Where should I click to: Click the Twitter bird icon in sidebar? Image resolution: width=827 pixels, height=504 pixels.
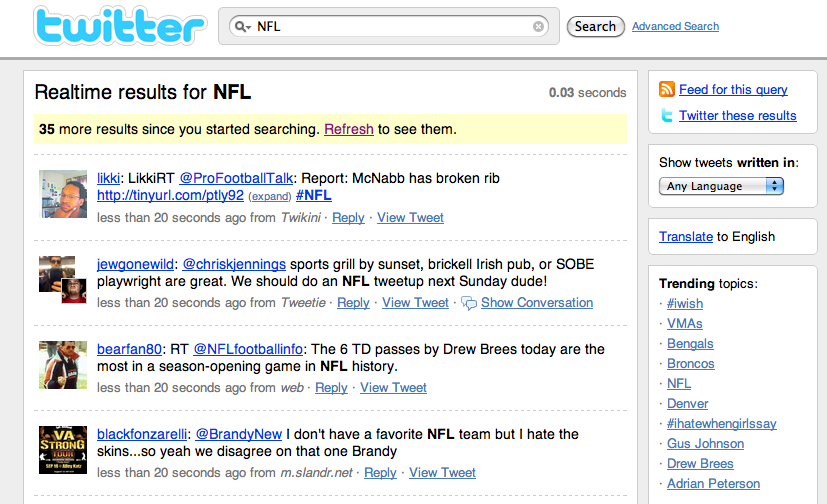point(667,116)
